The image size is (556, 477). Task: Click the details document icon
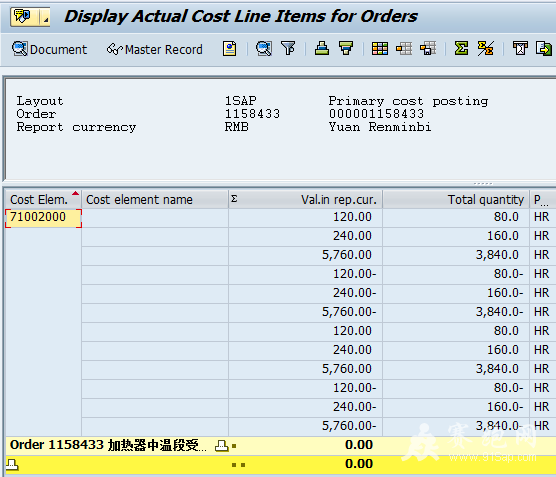229,49
